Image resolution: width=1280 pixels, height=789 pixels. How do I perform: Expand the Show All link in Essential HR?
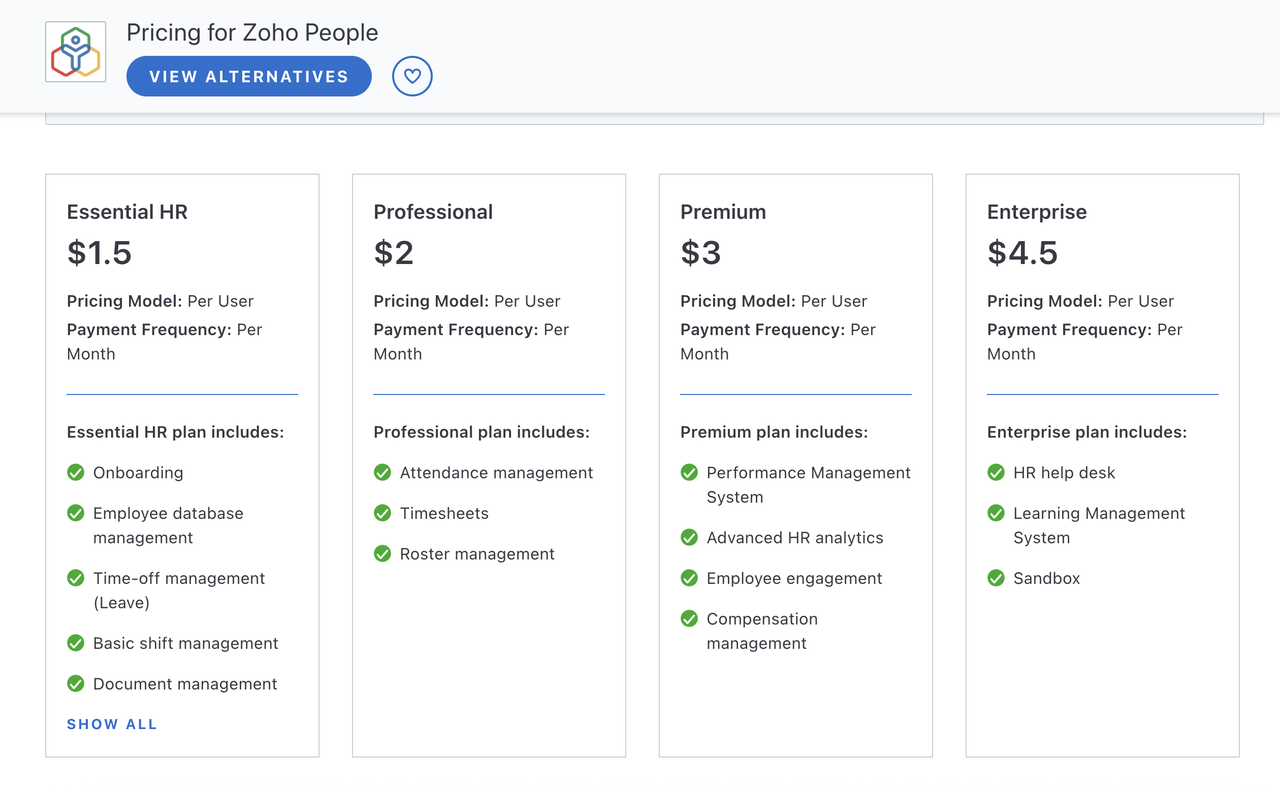[112, 724]
